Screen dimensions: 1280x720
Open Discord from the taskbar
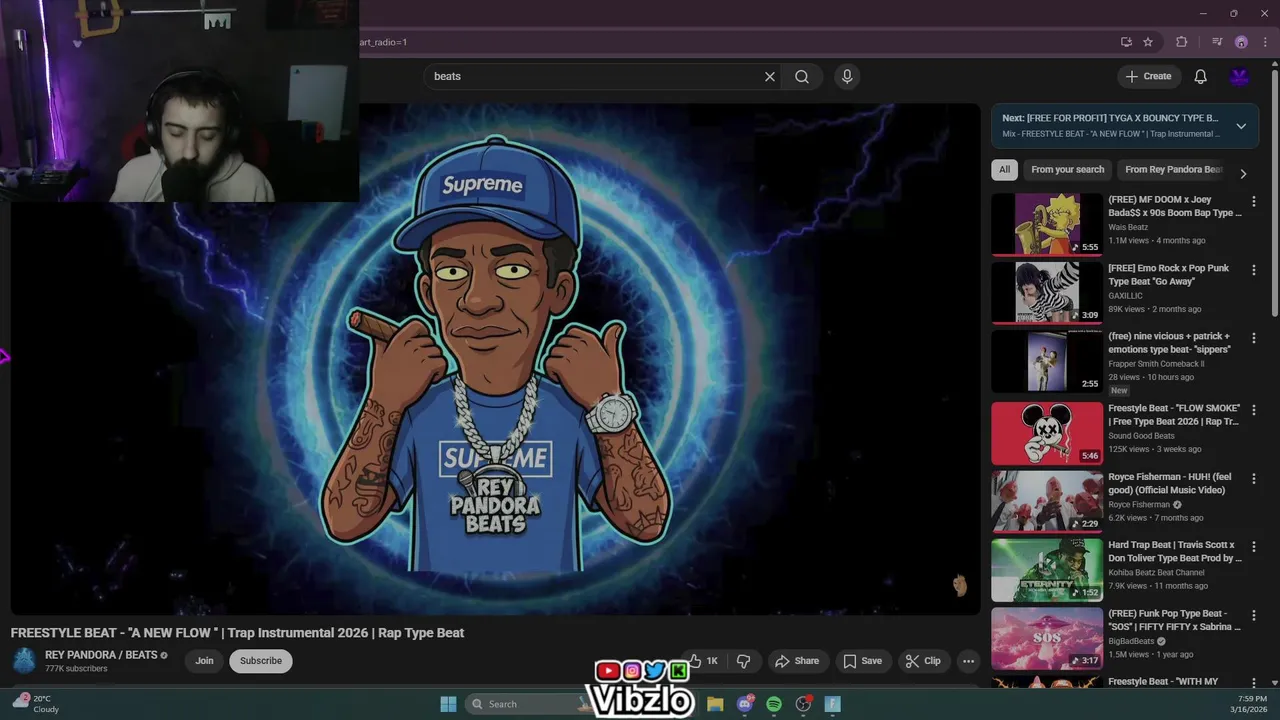pyautogui.click(x=745, y=704)
